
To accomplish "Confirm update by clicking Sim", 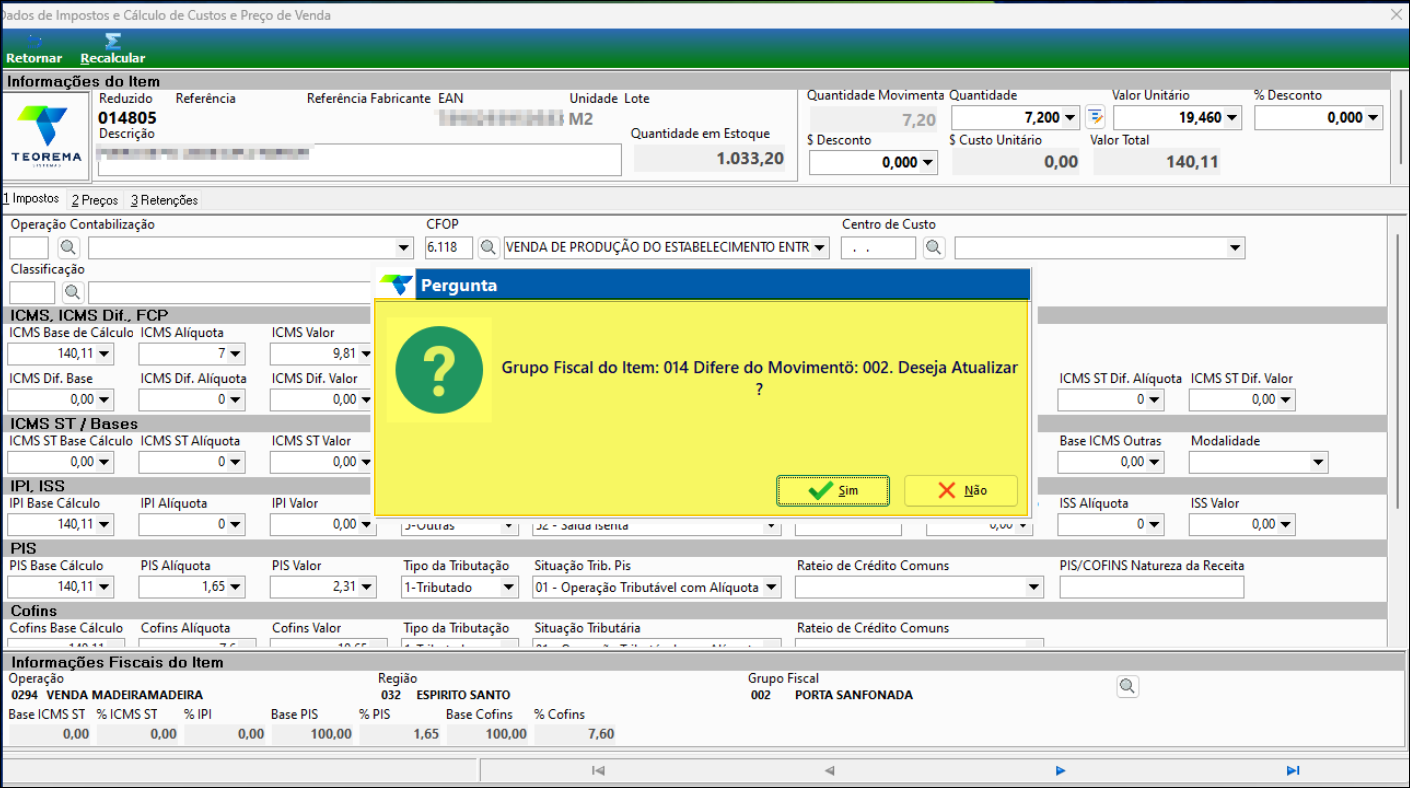I will (833, 491).
